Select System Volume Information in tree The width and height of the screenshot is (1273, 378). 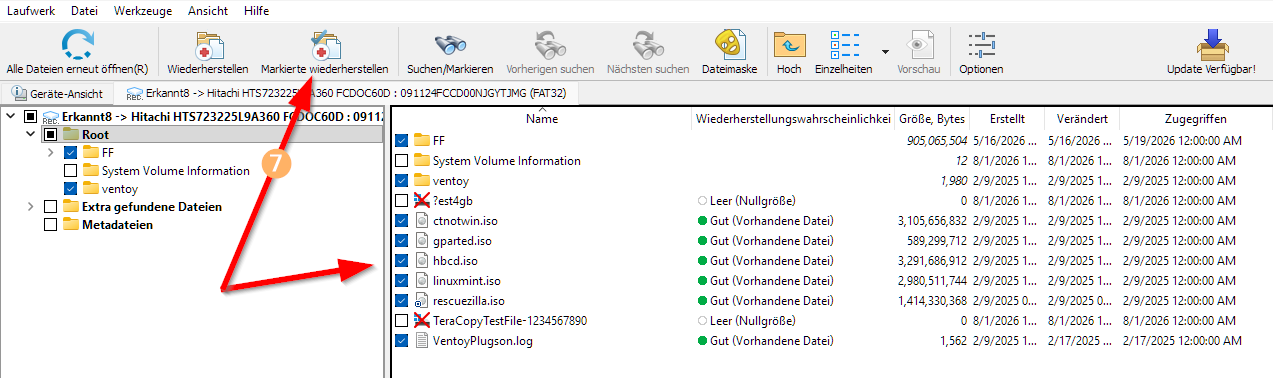pyautogui.click(x=176, y=170)
